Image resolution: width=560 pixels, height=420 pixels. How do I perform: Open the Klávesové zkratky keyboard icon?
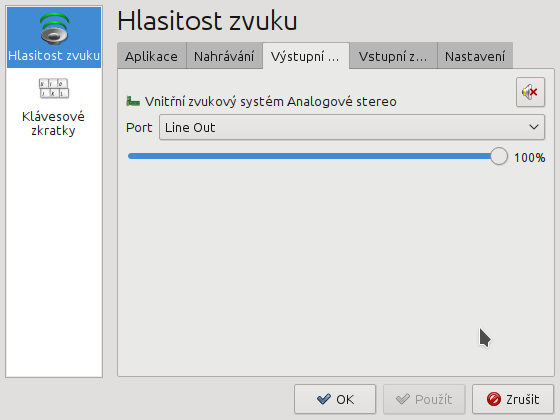point(54,88)
